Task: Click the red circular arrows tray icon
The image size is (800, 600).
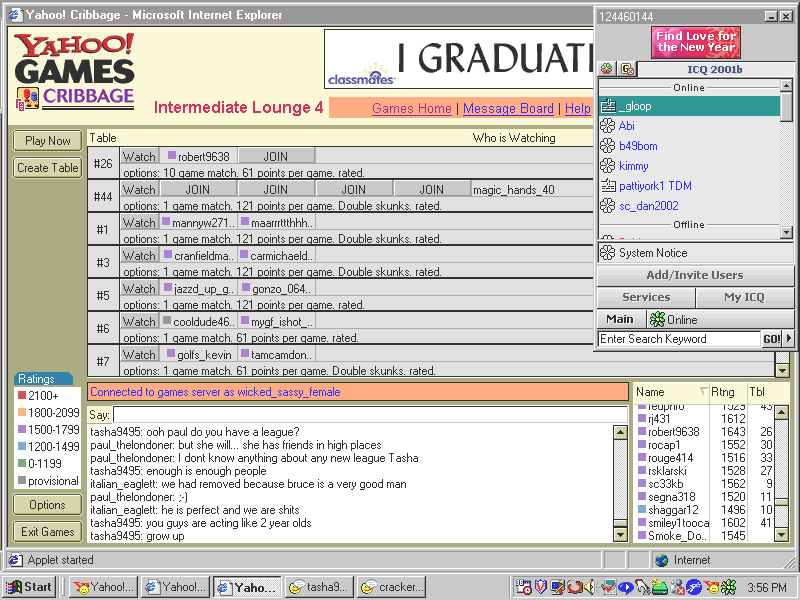Action: pos(574,587)
